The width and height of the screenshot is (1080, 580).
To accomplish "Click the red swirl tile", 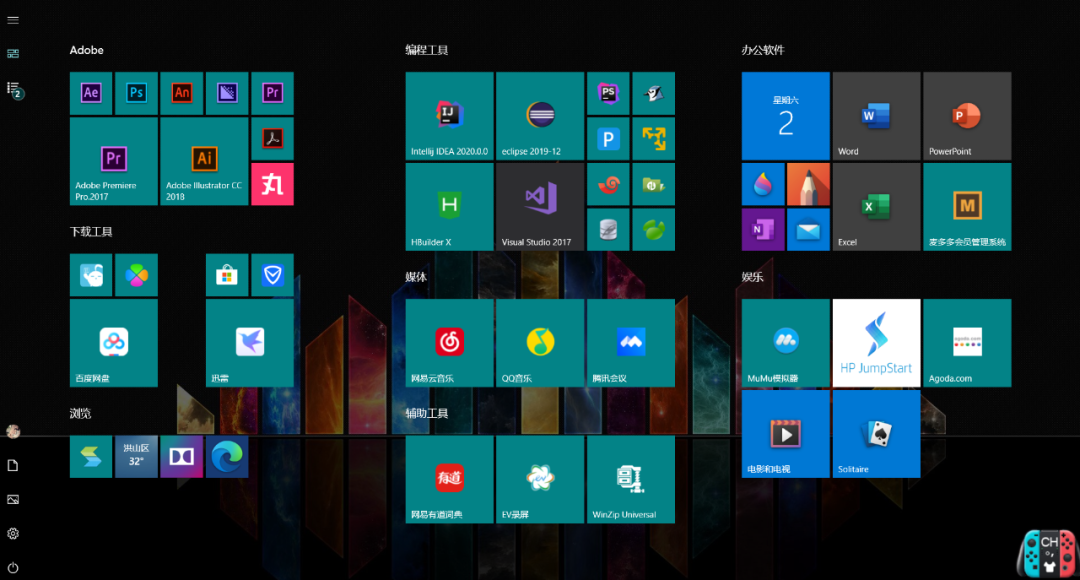I will point(609,184).
